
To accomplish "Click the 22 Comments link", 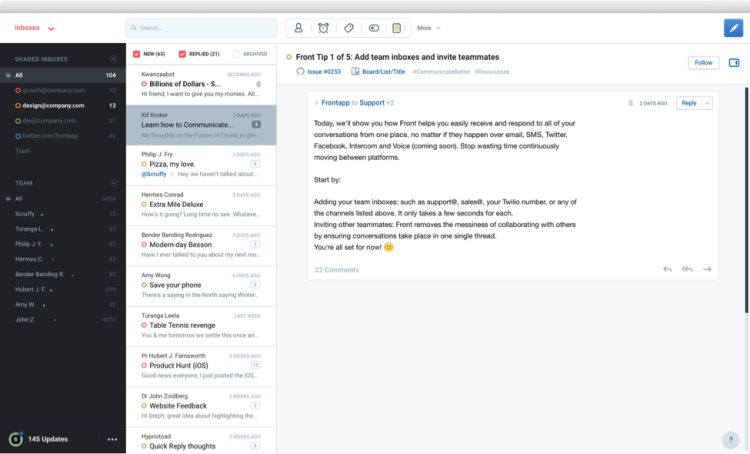I will point(336,270).
